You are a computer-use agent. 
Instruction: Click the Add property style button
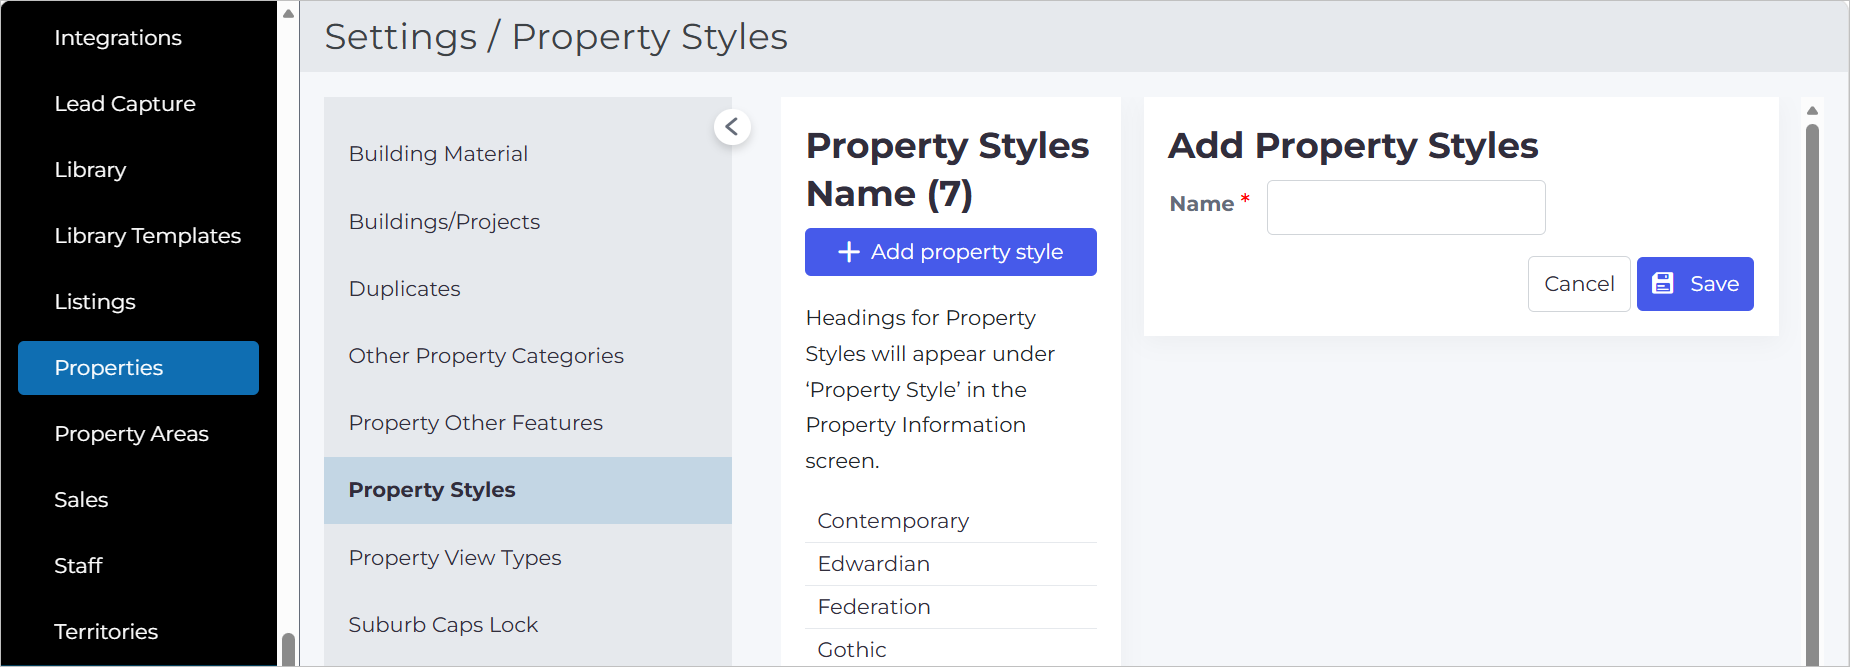coord(951,252)
